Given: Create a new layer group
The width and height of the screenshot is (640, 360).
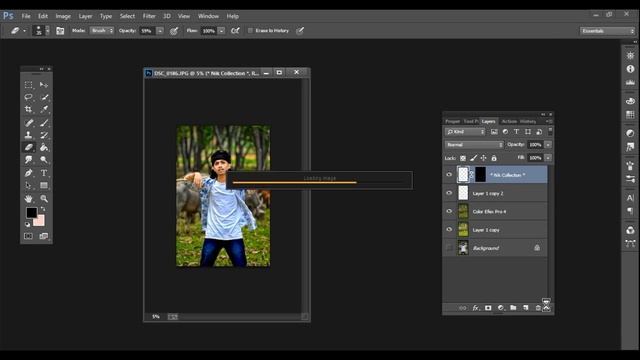Looking at the screenshot, I should [x=513, y=308].
